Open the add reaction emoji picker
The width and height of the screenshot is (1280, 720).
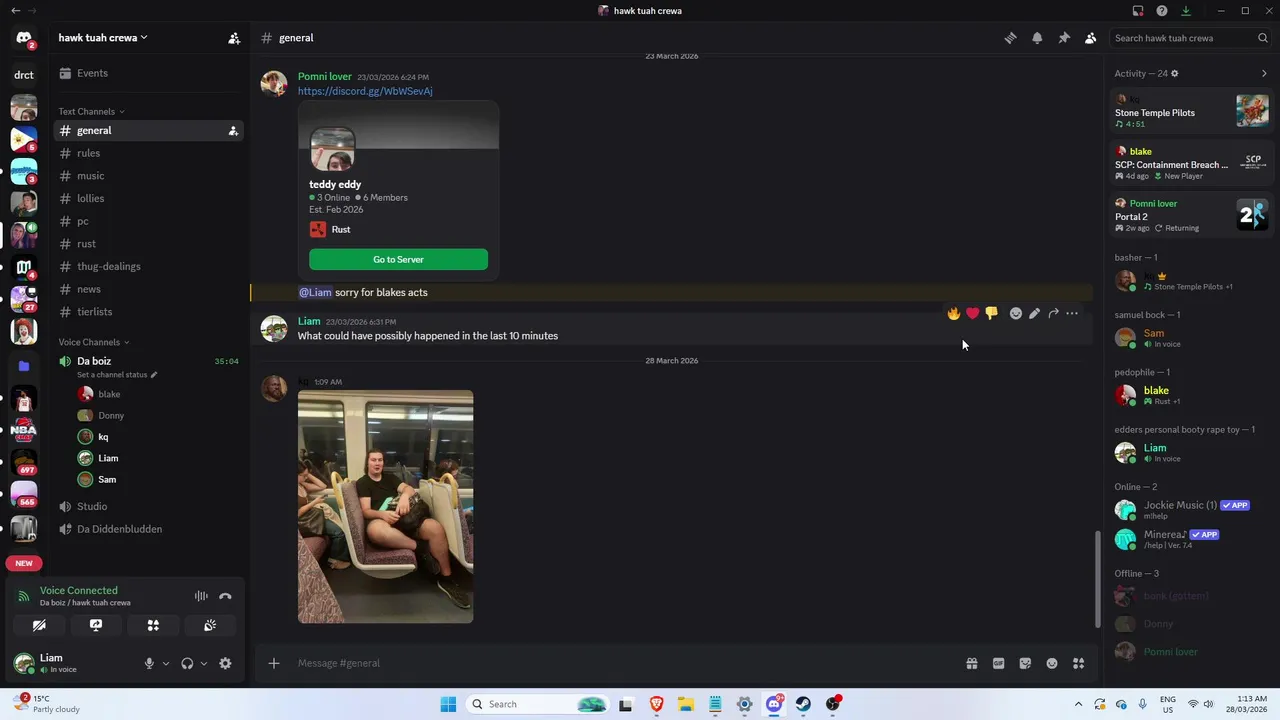[x=1016, y=313]
